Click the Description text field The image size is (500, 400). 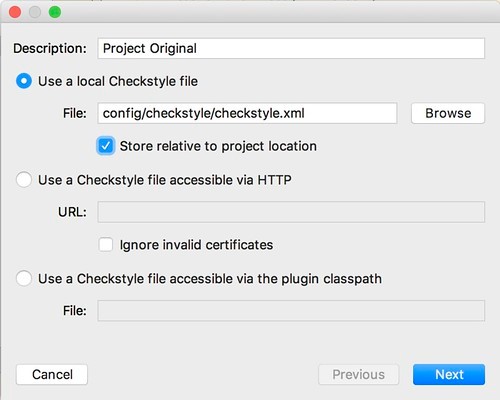click(x=291, y=49)
